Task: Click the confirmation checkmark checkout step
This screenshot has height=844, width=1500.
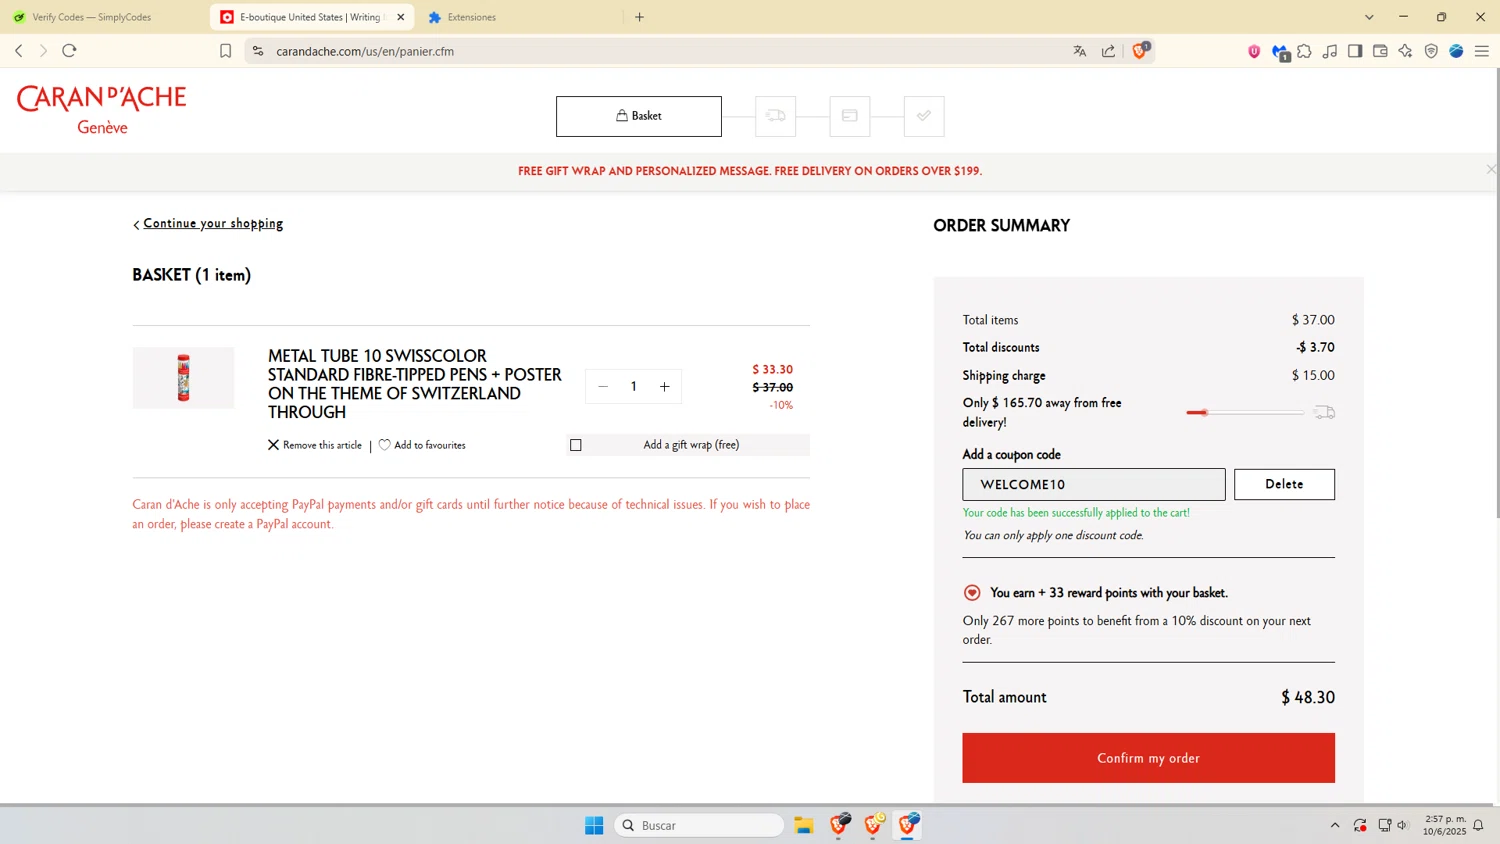Action: click(923, 116)
